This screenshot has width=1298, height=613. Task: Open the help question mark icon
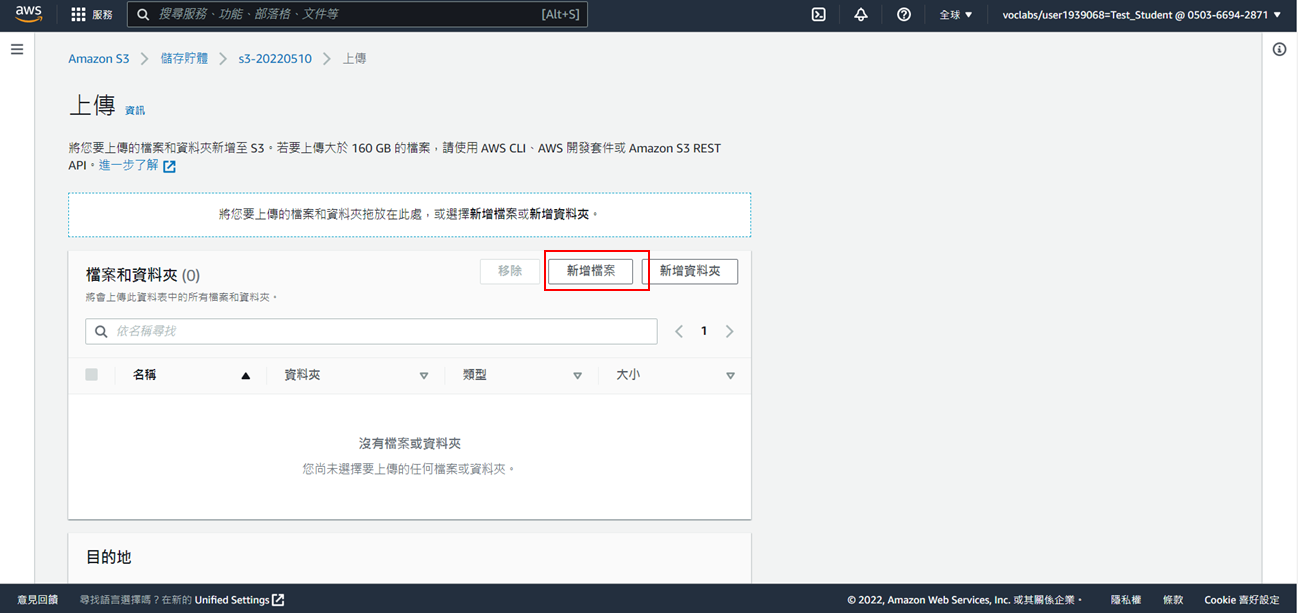pyautogui.click(x=904, y=15)
